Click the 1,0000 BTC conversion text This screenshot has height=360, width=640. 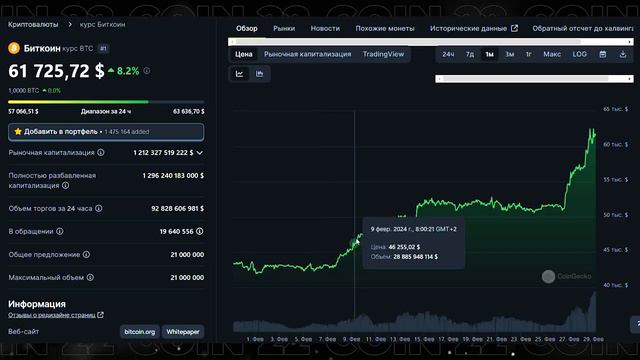click(24, 91)
